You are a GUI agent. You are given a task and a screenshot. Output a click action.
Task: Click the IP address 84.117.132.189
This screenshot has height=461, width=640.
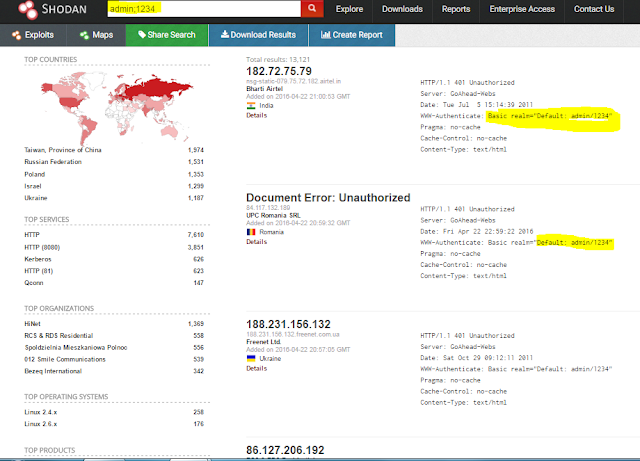(x=268, y=208)
